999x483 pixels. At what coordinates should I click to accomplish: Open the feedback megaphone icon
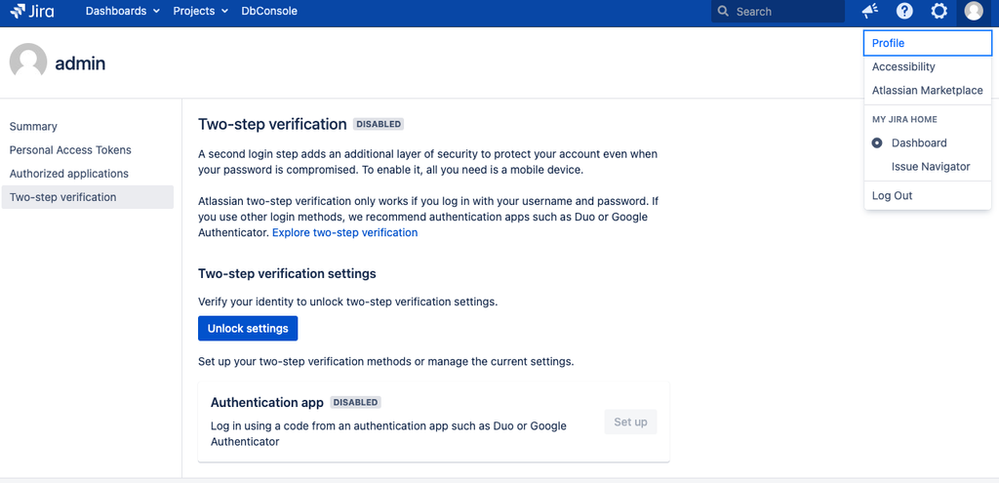(x=870, y=11)
